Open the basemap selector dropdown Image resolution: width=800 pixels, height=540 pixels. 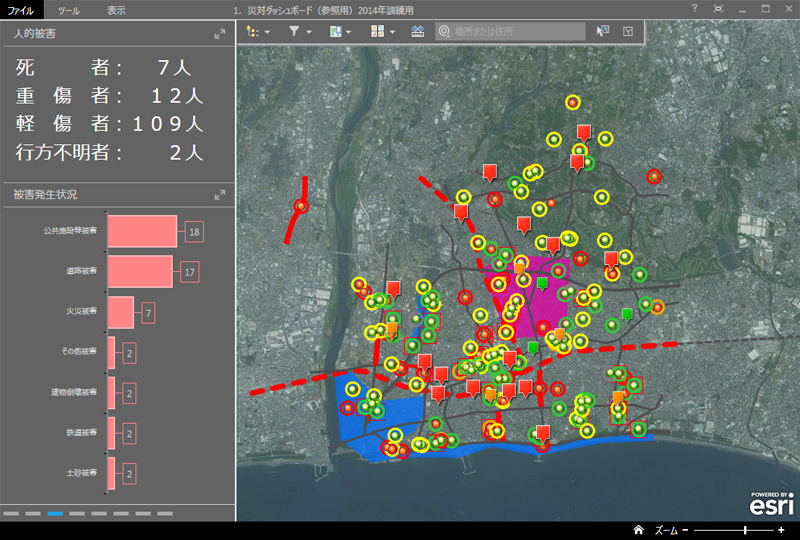coord(341,31)
